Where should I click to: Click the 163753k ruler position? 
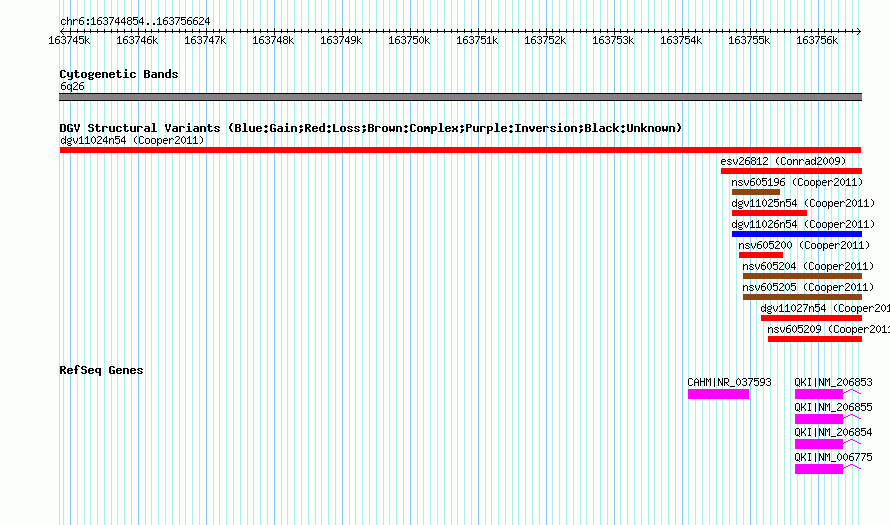pyautogui.click(x=613, y=40)
